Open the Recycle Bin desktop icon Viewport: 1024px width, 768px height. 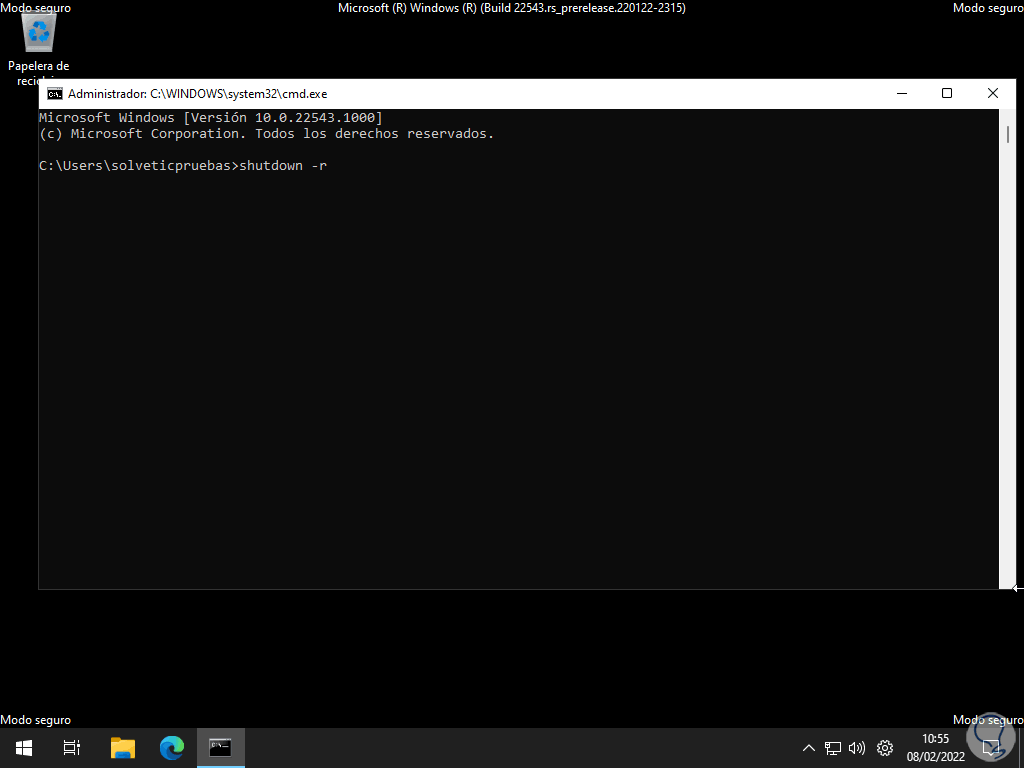(x=39, y=47)
